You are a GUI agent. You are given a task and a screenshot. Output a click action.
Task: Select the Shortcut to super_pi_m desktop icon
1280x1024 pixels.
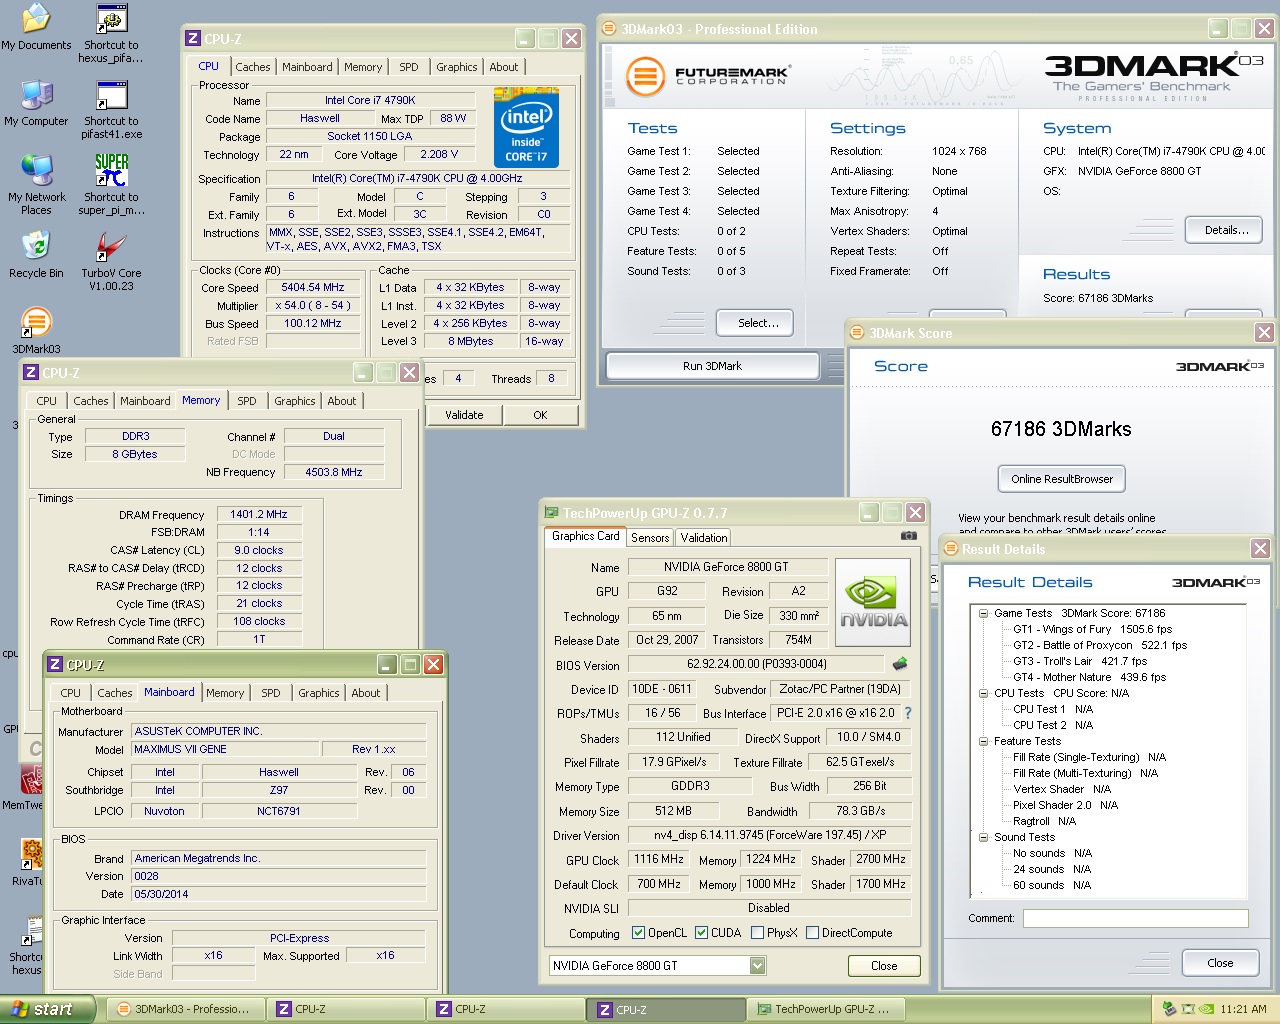point(111,185)
